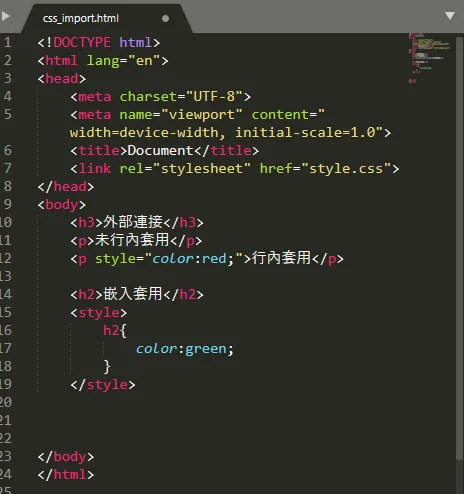The height and width of the screenshot is (494, 464).
Task: Click the paragraph text 未行內套用
Action: pyautogui.click(x=132, y=240)
